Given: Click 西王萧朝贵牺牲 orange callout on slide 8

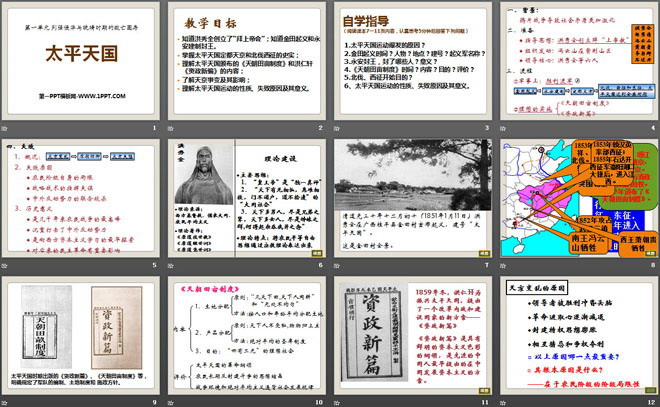Looking at the screenshot, I should tap(638, 243).
